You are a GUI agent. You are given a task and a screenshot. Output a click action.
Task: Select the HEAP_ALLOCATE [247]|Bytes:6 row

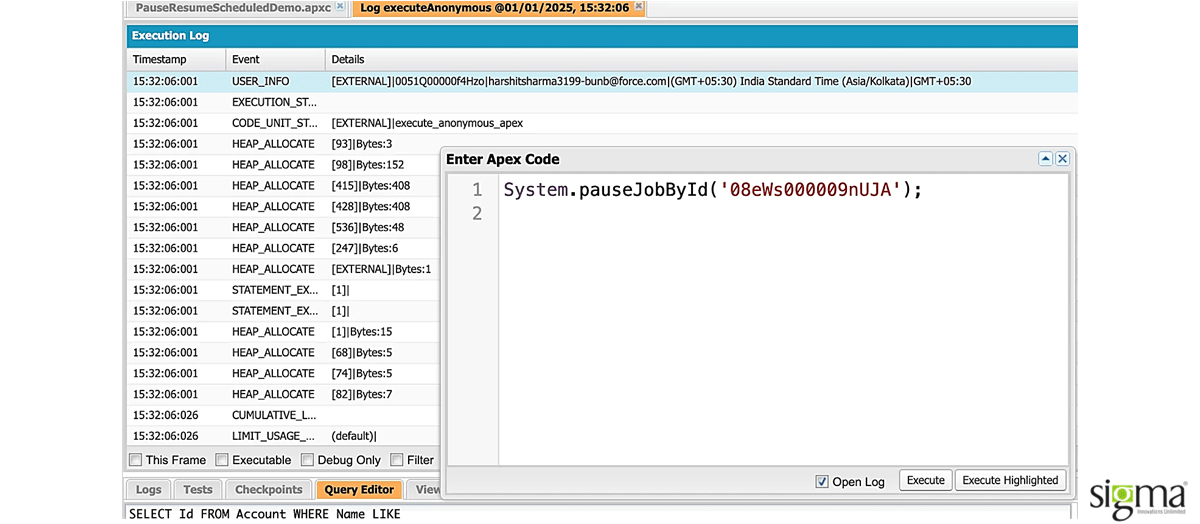pyautogui.click(x=283, y=248)
